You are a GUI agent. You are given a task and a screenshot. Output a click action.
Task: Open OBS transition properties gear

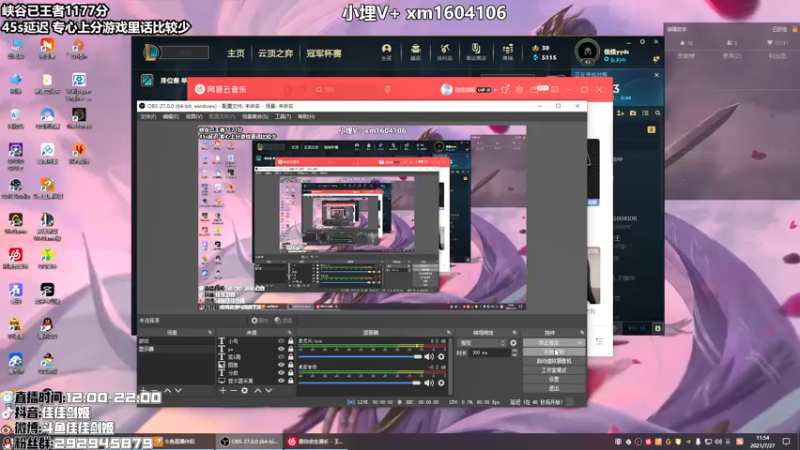(x=513, y=343)
